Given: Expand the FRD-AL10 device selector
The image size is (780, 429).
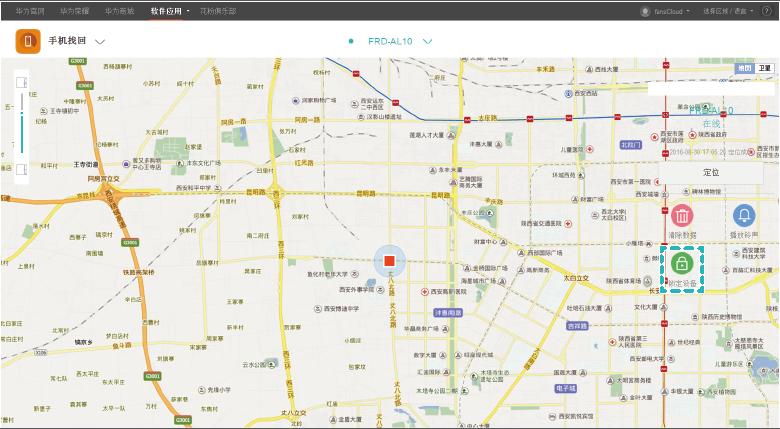Looking at the screenshot, I should 428,42.
